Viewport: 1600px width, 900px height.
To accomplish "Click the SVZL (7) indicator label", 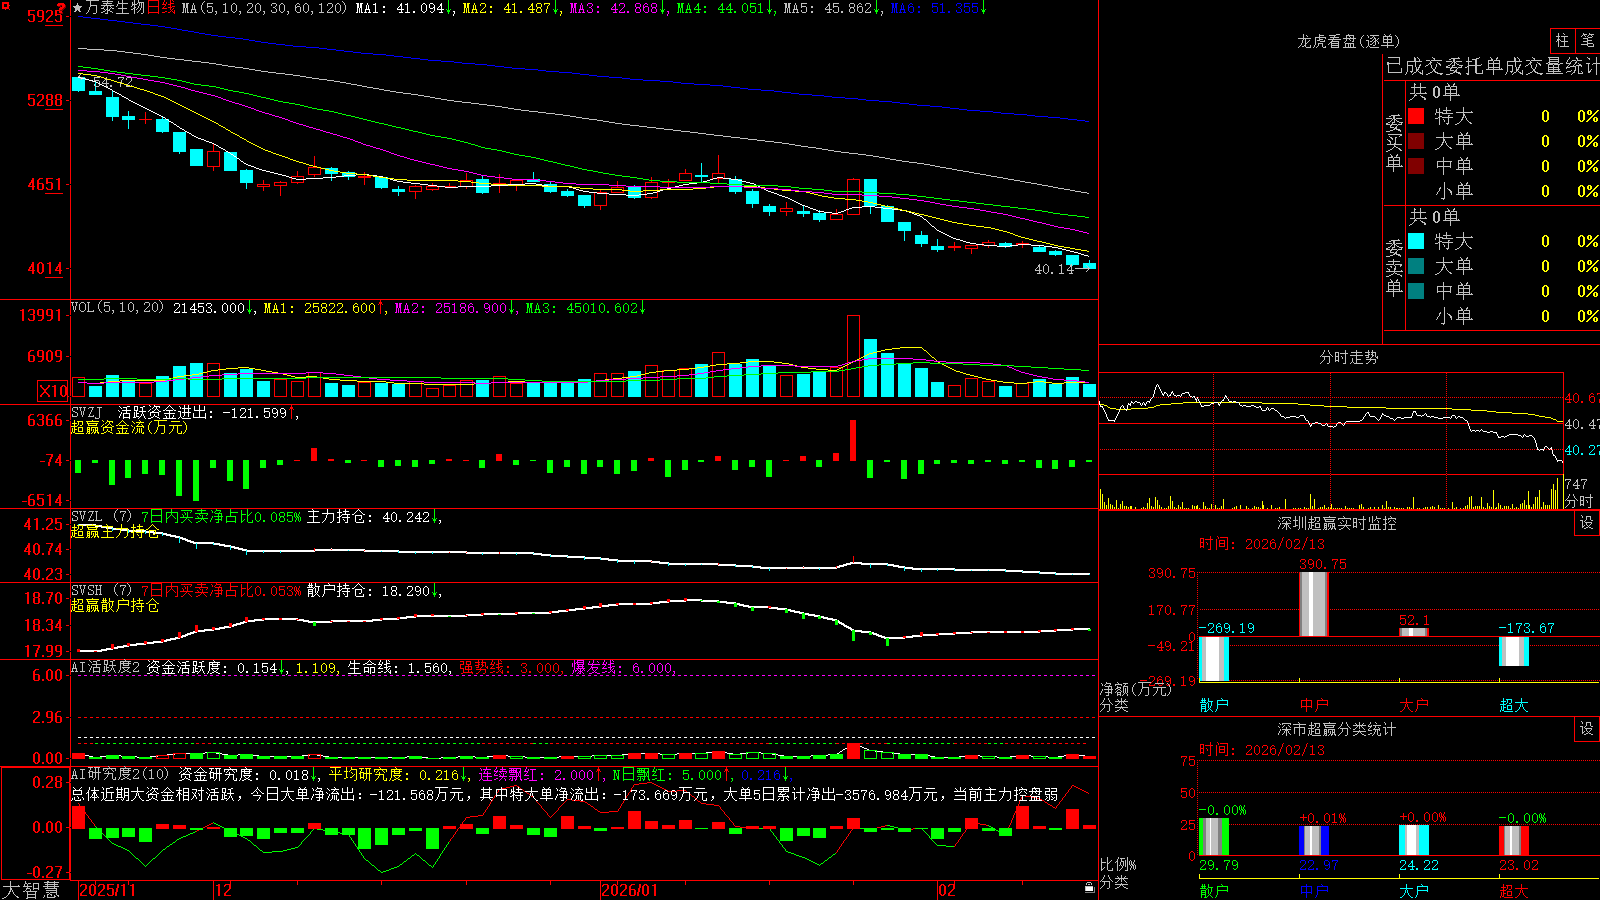I will coord(101,517).
